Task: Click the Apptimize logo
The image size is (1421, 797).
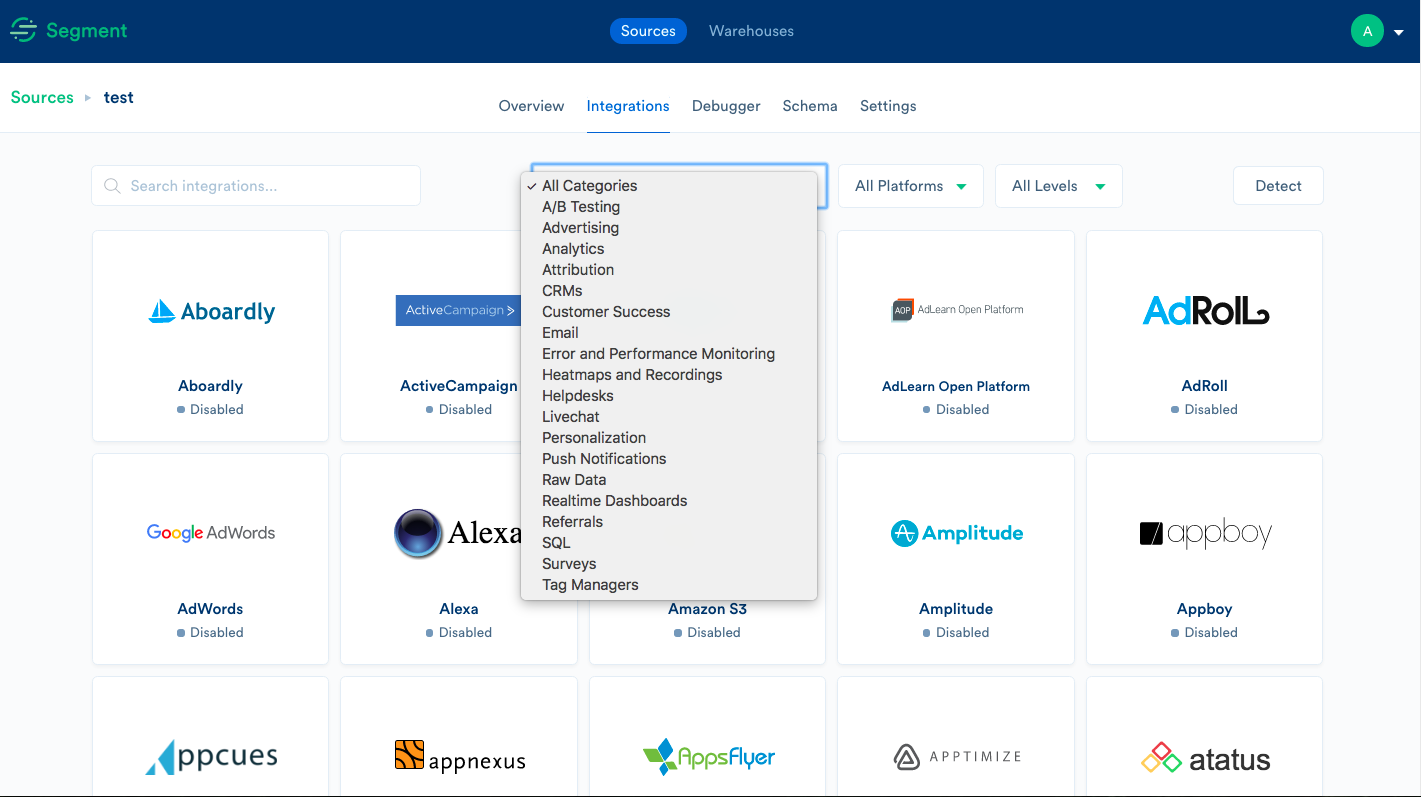Action: click(957, 757)
